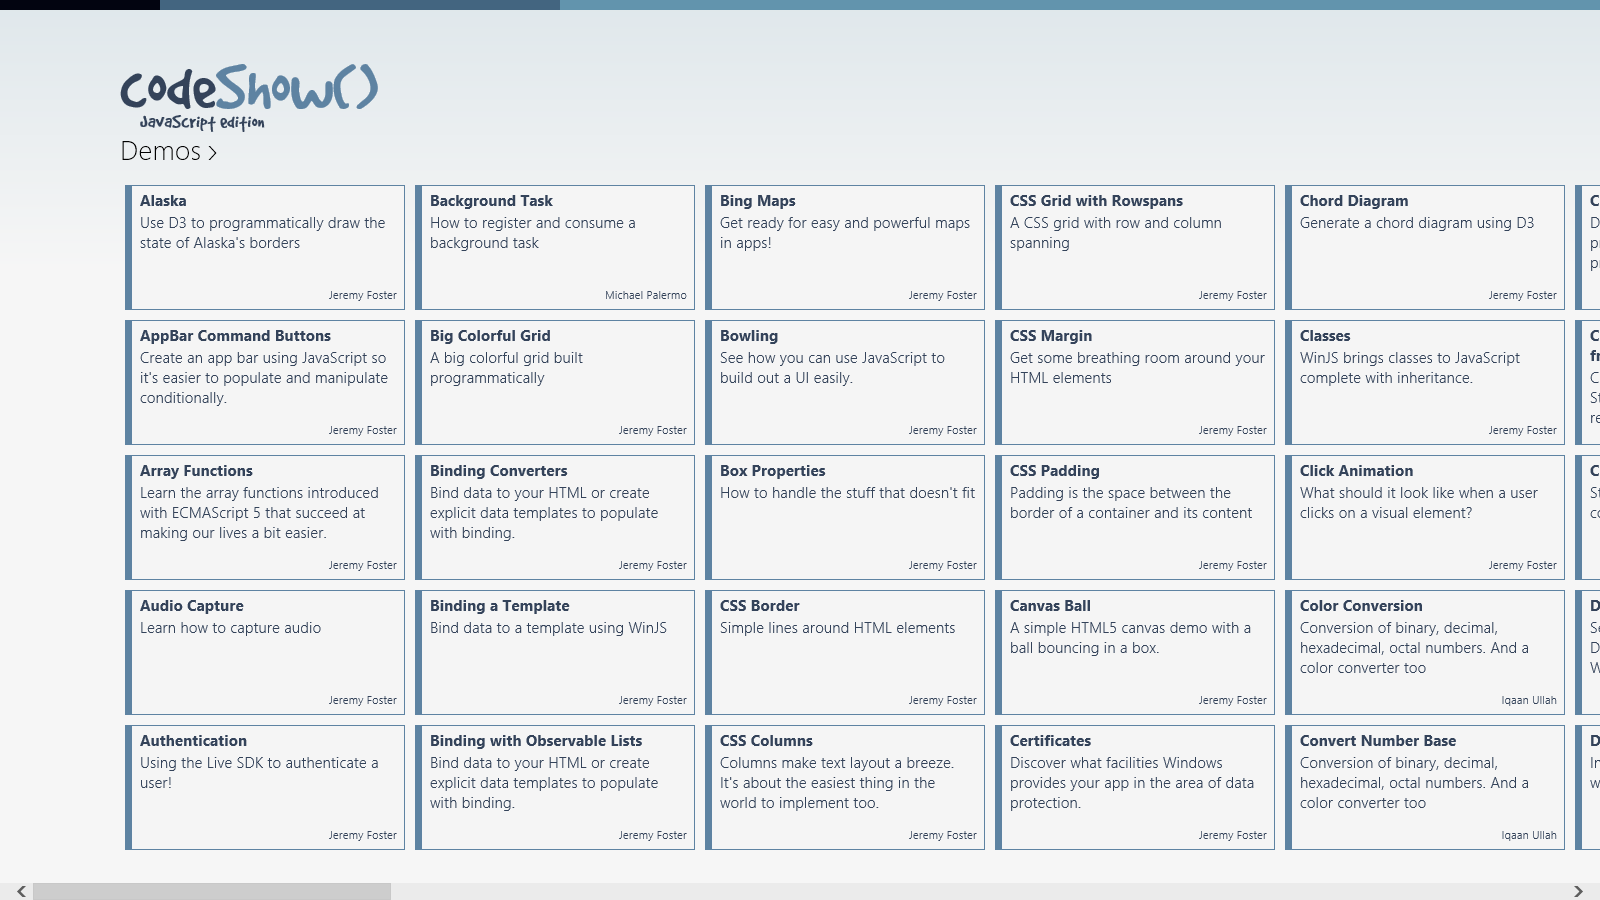Image resolution: width=1600 pixels, height=900 pixels.
Task: Click the scroll left arrow
Action: point(21,891)
